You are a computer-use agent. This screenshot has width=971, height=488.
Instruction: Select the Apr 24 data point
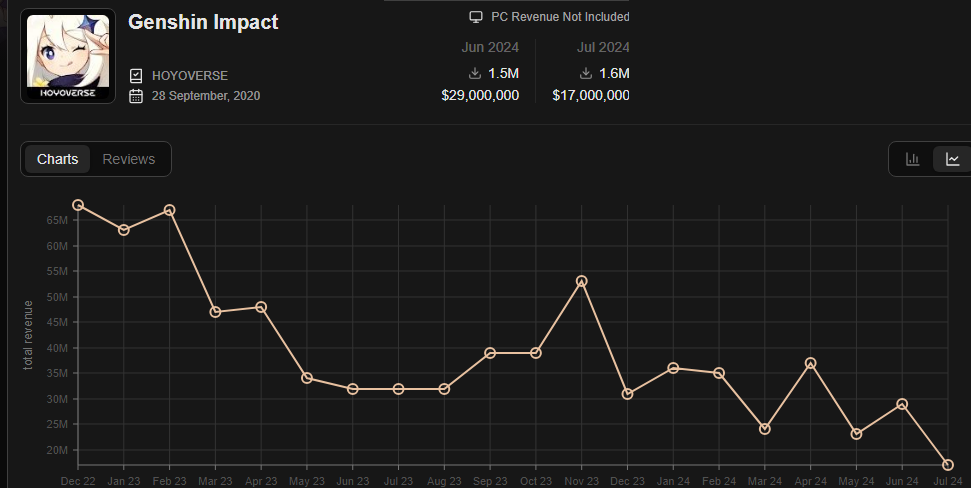click(x=811, y=363)
